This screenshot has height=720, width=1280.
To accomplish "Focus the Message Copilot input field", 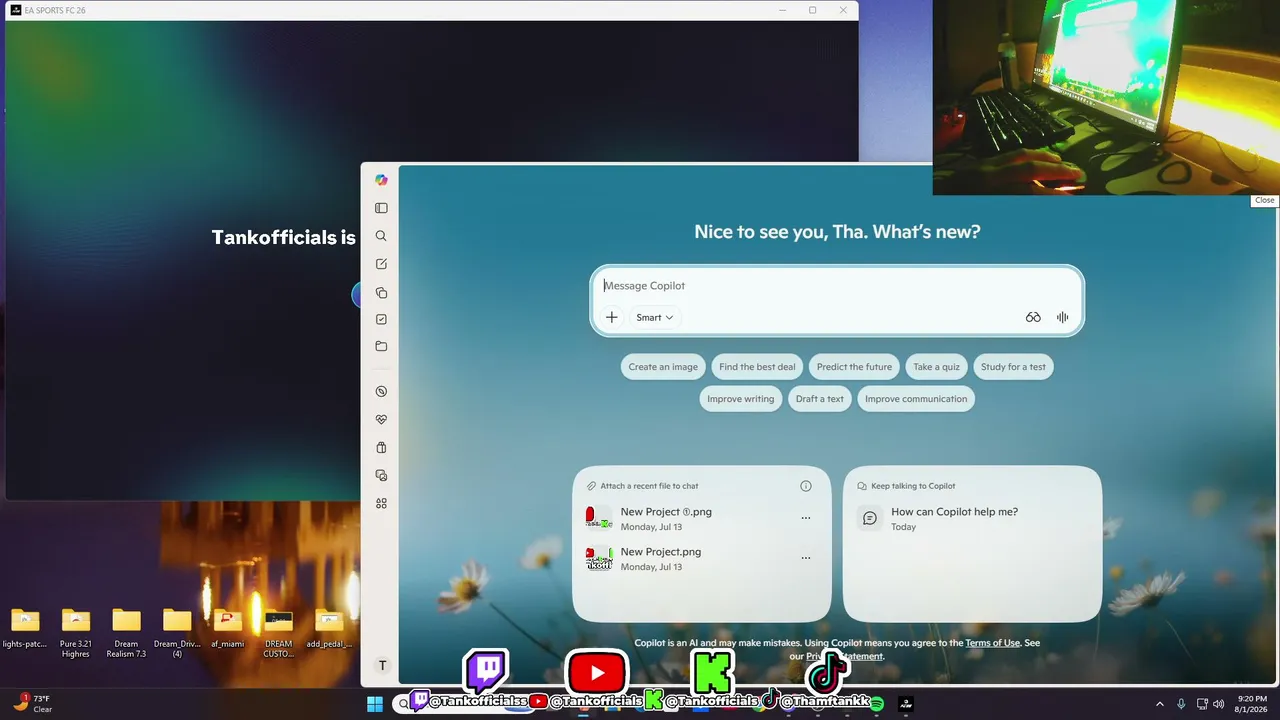I will (836, 286).
